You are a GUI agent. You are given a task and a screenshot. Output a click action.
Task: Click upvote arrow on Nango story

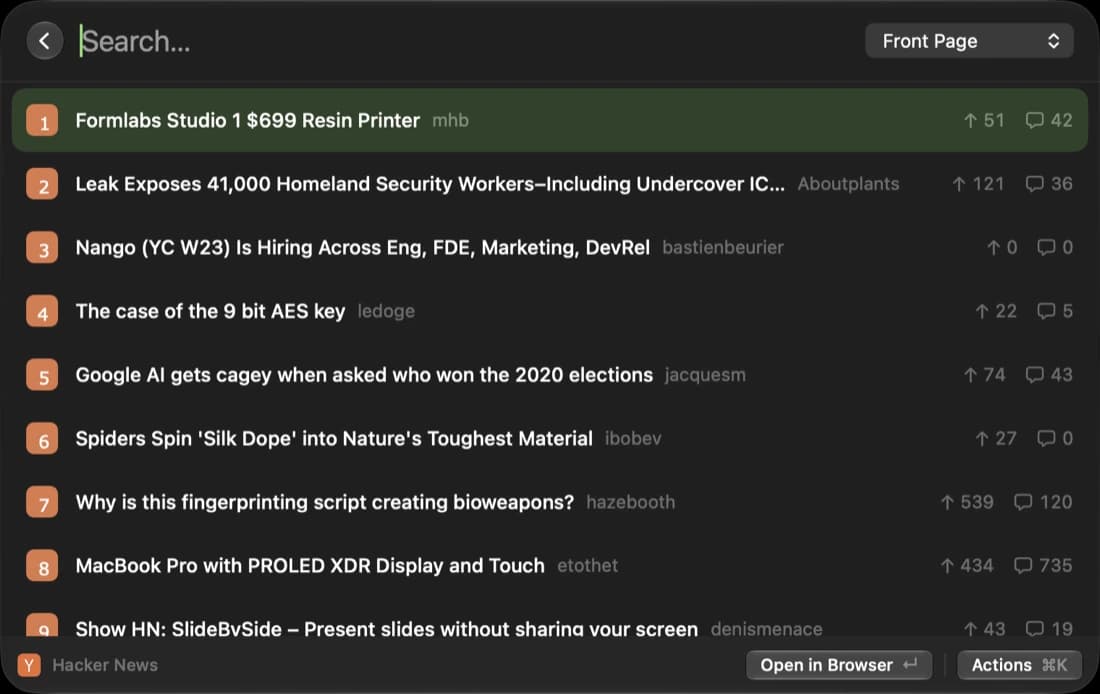[x=993, y=248]
